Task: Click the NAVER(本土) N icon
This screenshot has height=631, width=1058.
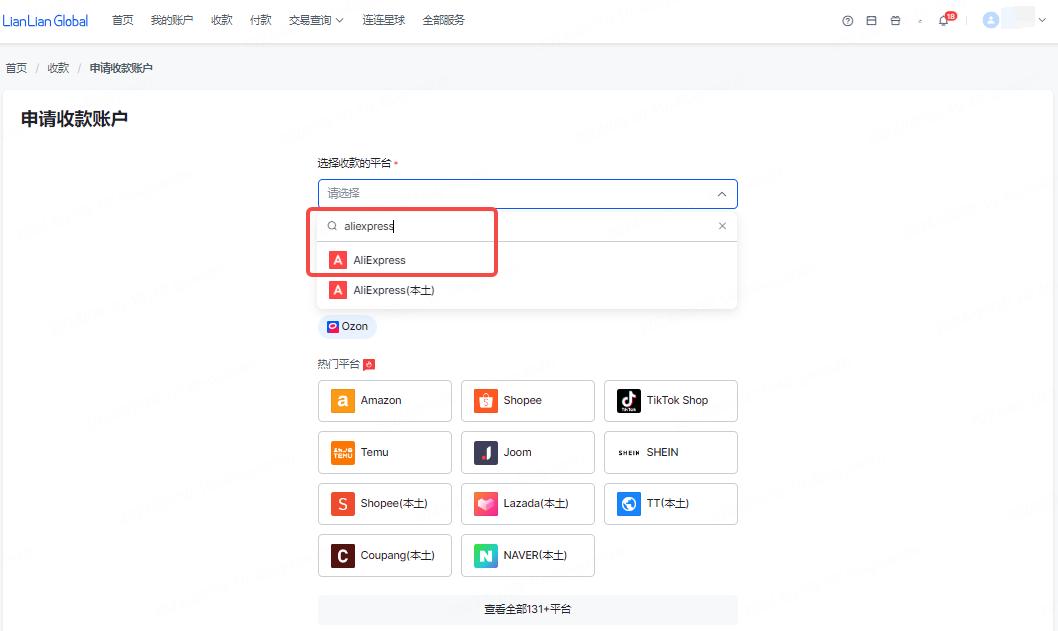Action: pos(486,556)
